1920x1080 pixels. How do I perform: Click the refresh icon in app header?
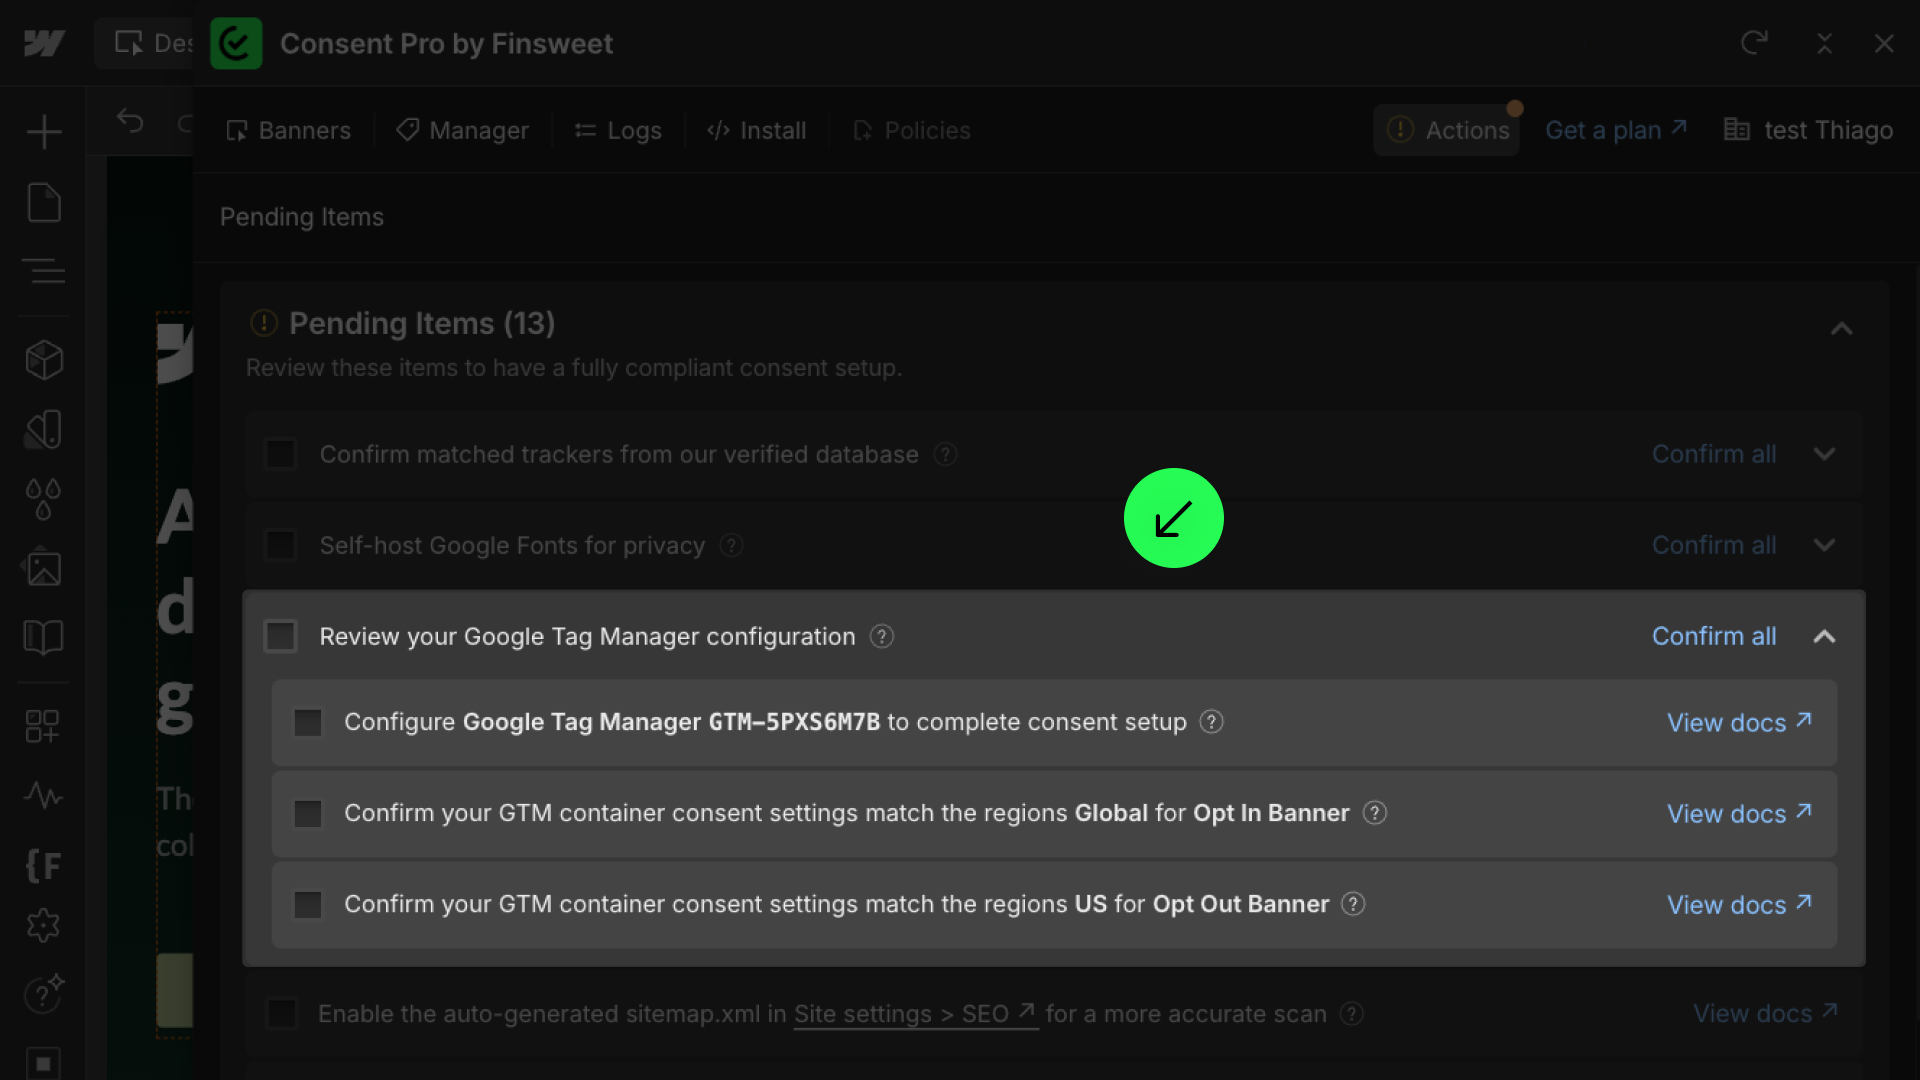click(1754, 43)
